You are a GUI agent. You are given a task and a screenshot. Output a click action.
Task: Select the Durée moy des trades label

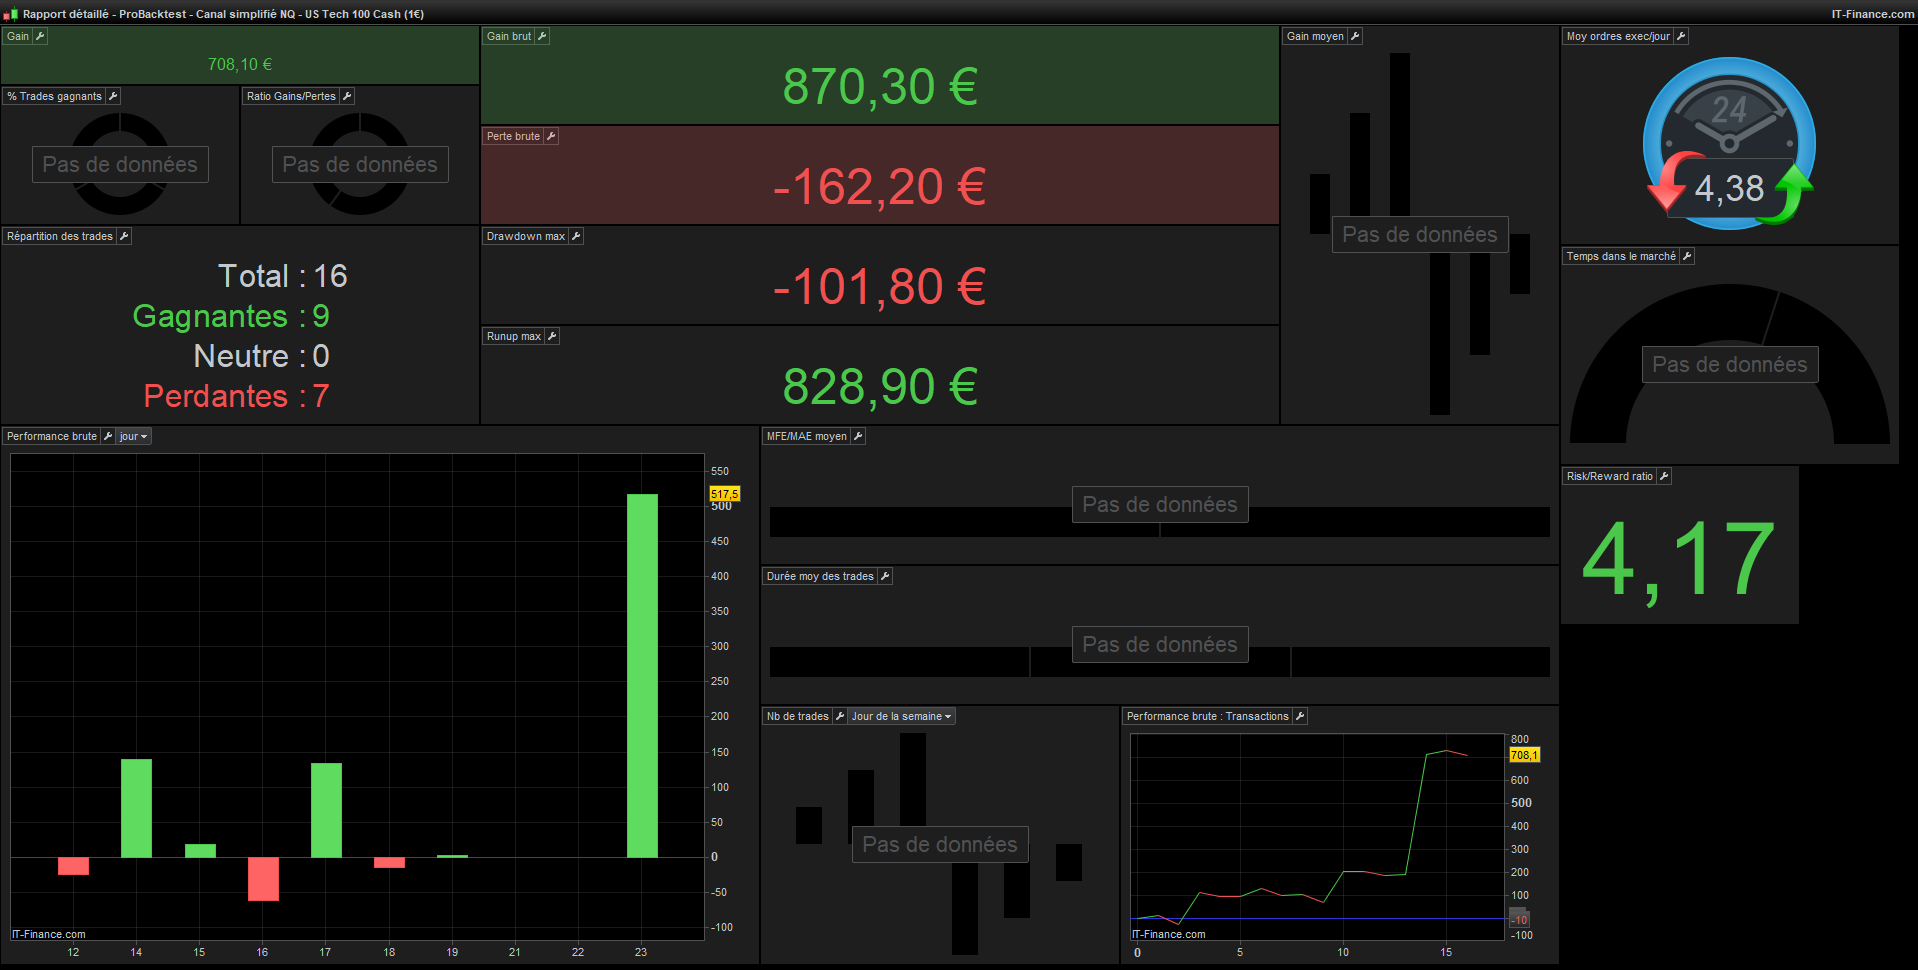[820, 576]
